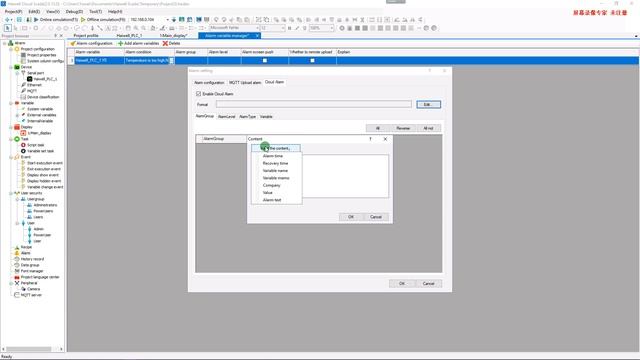
Task: Collapse the User security tree node
Action: tap(11, 193)
